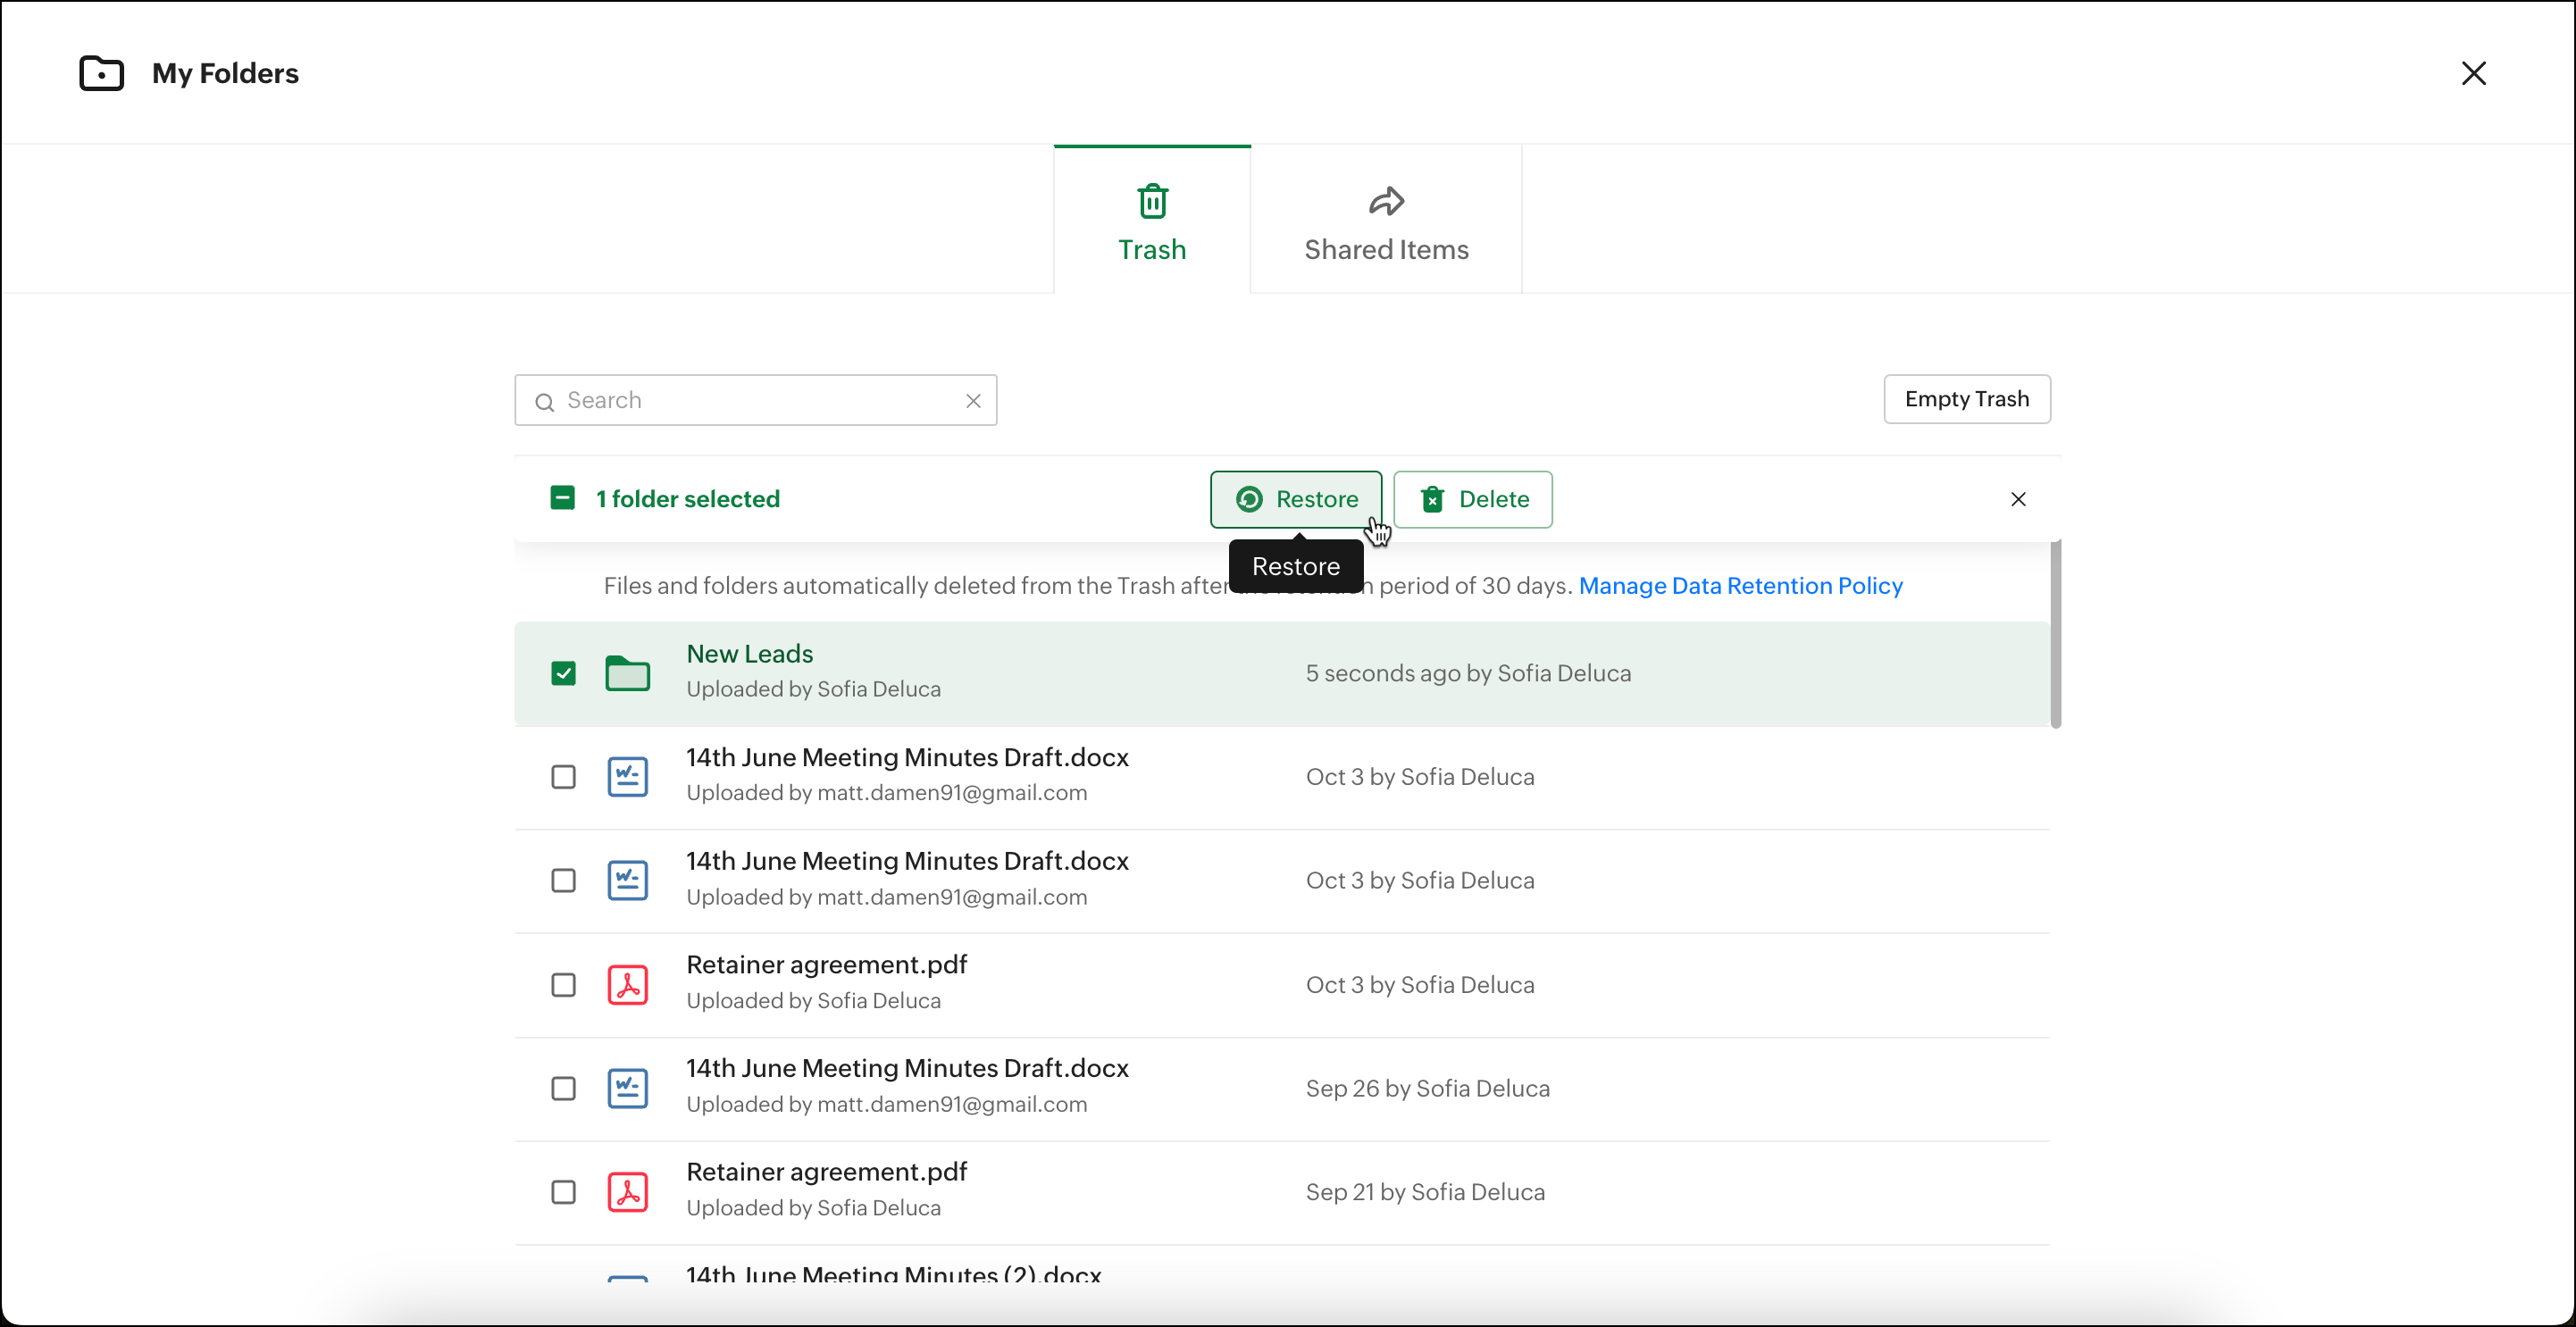This screenshot has height=1327, width=2576.
Task: Dismiss the selection bar with its X icon
Action: [2018, 499]
